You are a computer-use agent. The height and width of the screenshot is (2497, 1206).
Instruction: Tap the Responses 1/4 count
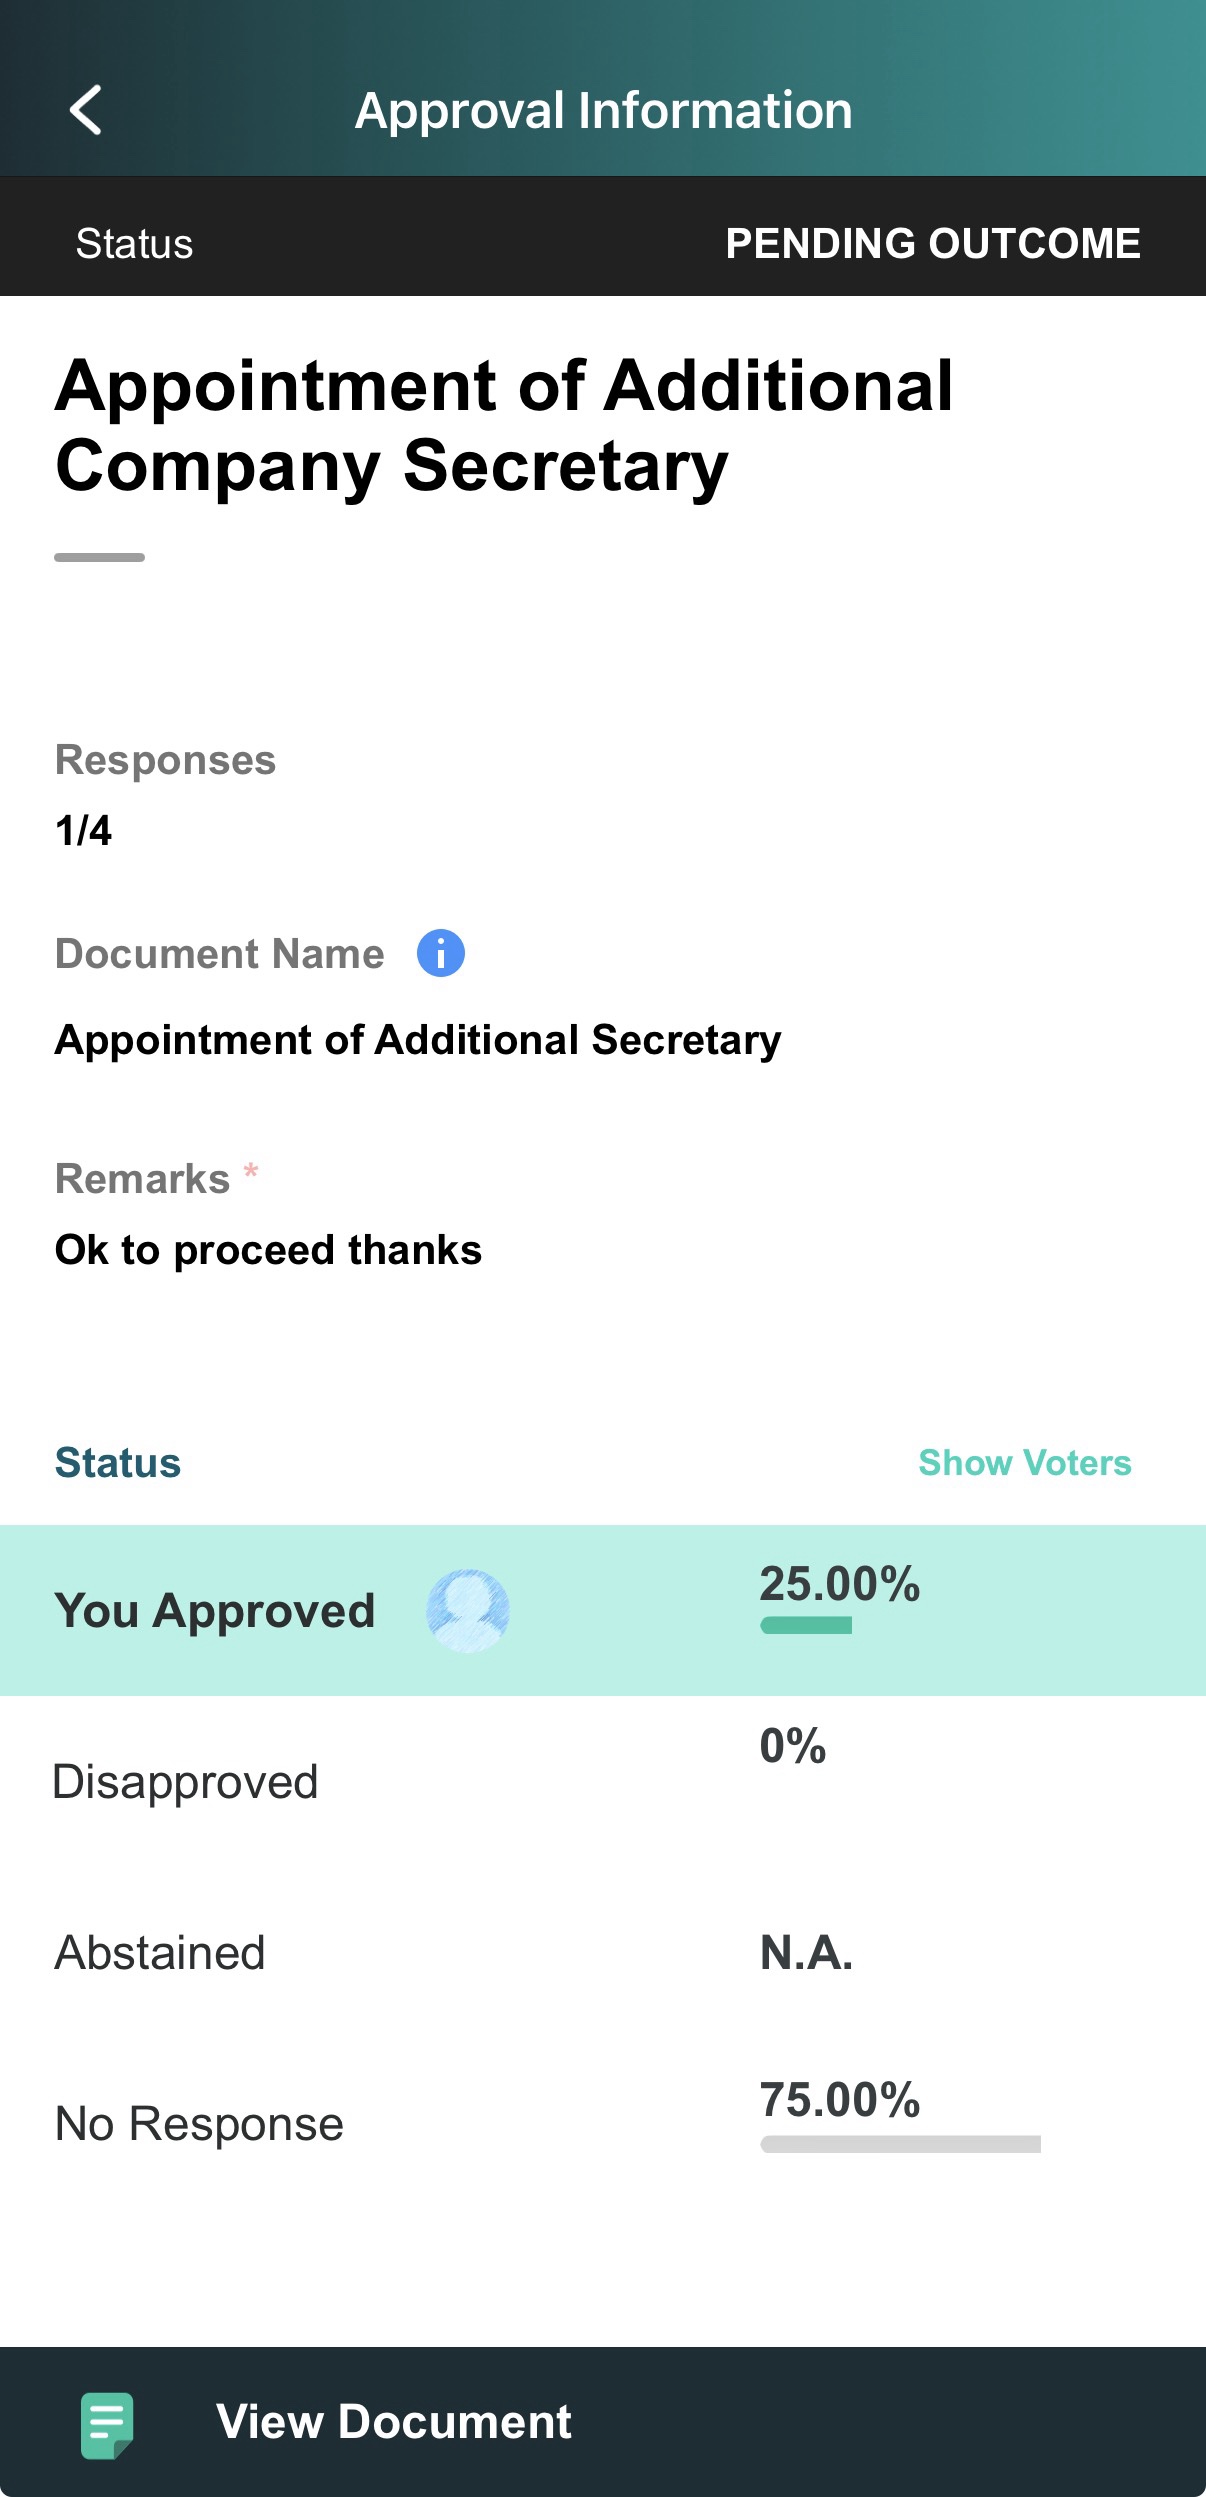pos(83,830)
